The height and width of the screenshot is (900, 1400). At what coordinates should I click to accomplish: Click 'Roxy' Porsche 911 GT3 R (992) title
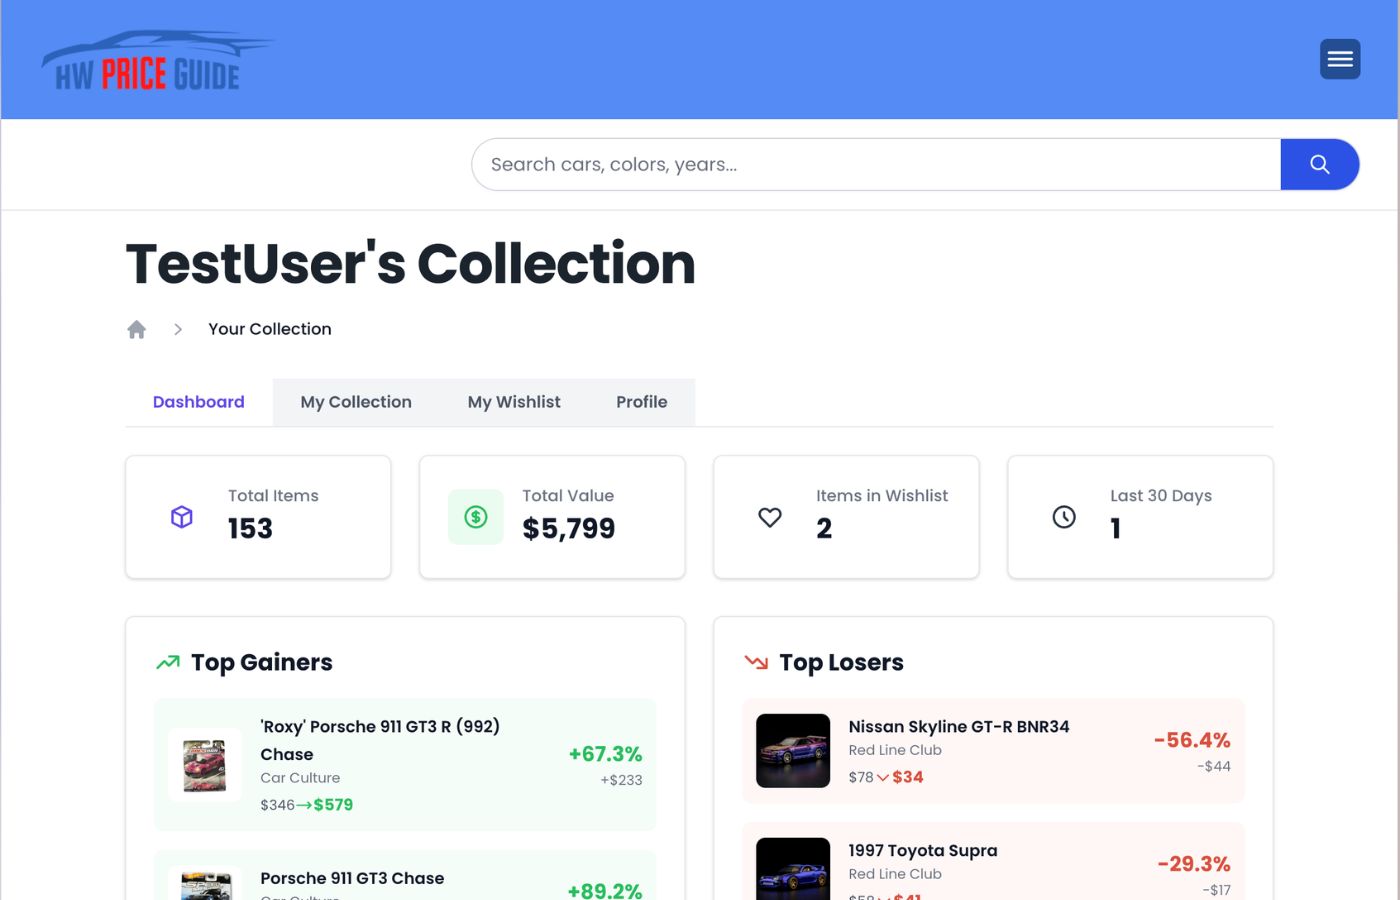point(380,740)
